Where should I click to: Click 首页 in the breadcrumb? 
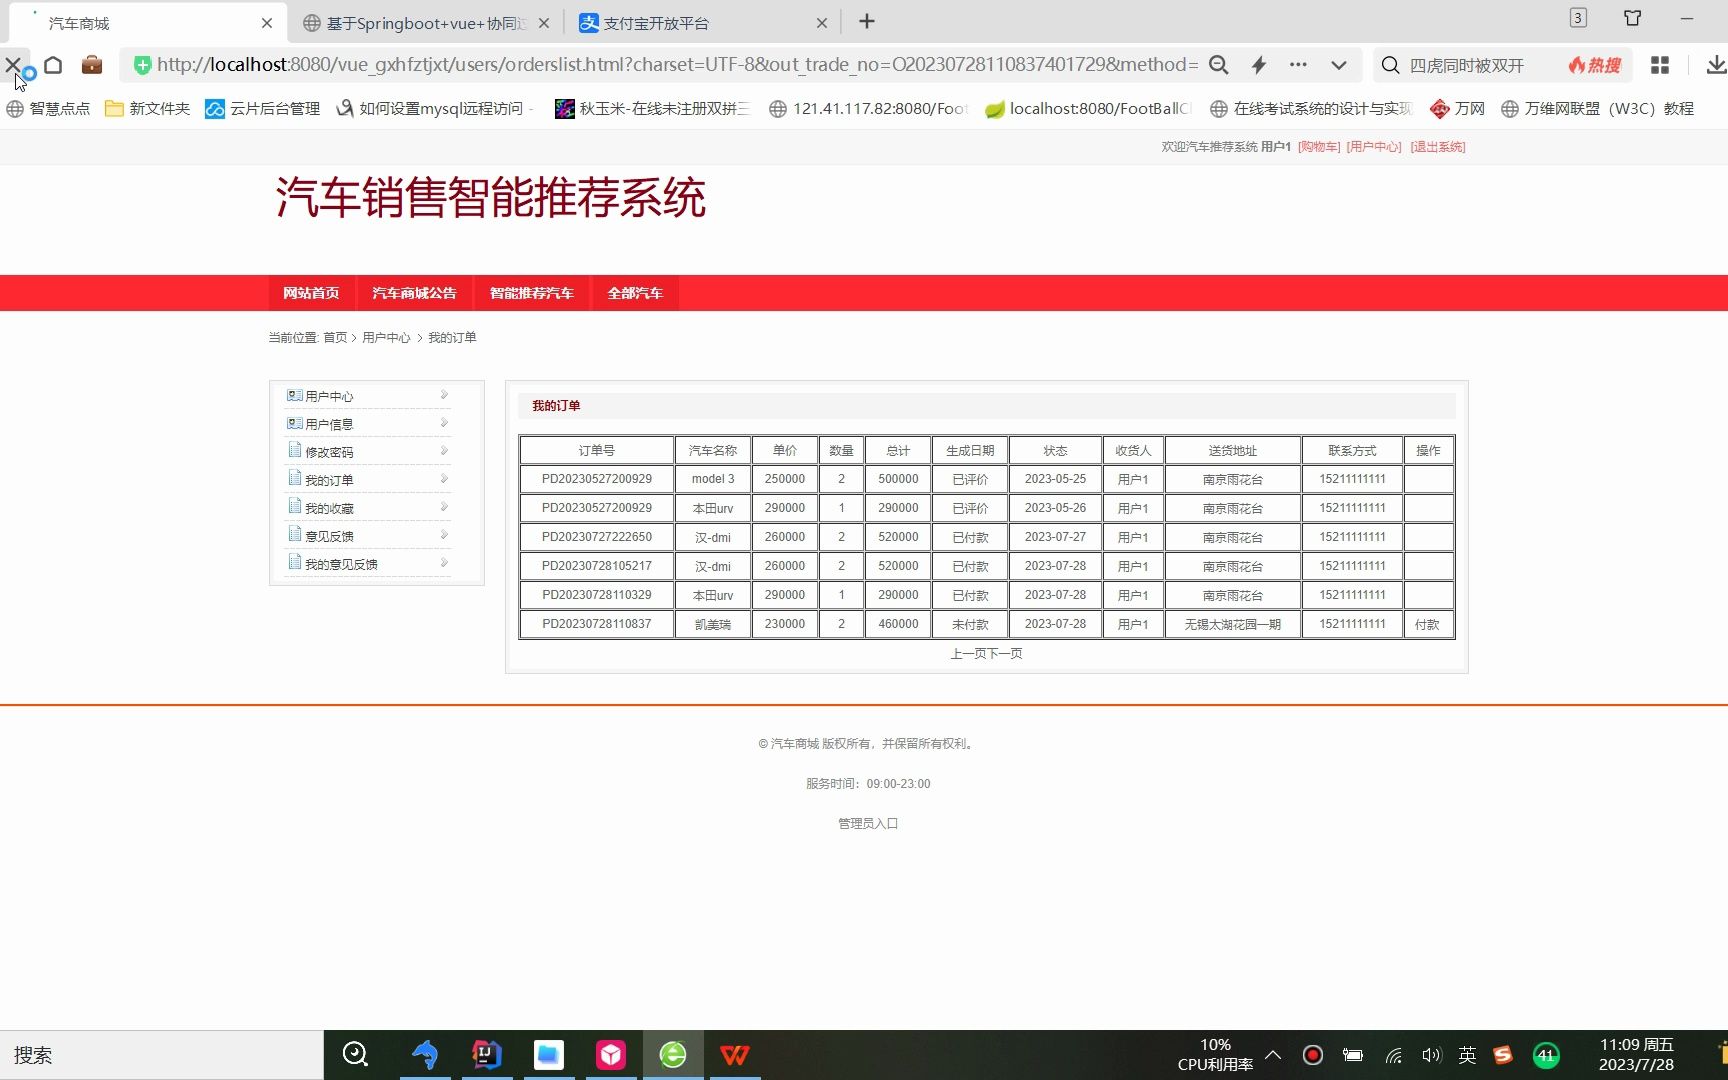[335, 338]
